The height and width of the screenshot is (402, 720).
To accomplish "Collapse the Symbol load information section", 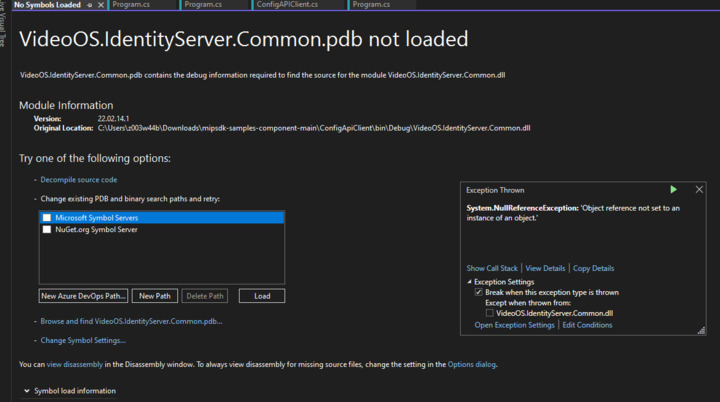I will [x=26, y=391].
